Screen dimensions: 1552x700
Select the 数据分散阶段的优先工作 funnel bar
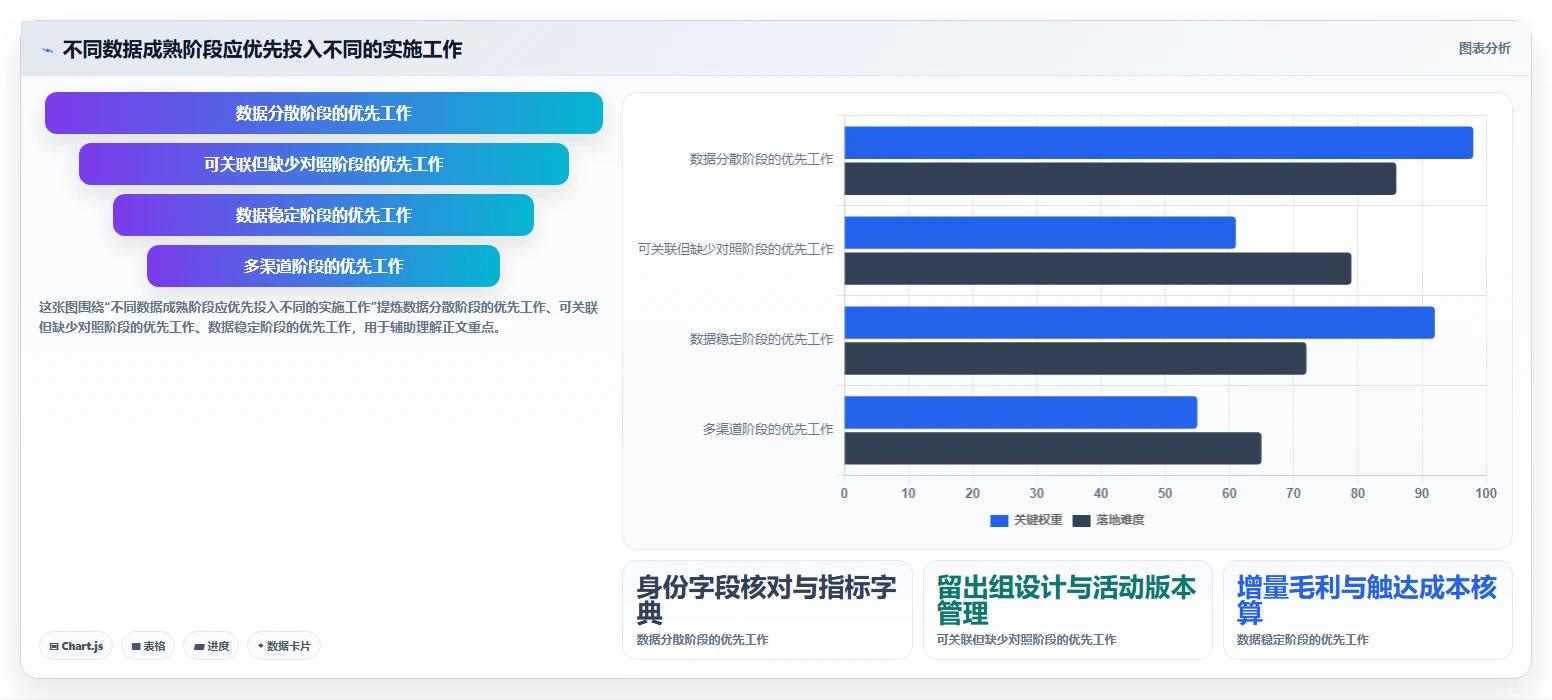click(324, 113)
